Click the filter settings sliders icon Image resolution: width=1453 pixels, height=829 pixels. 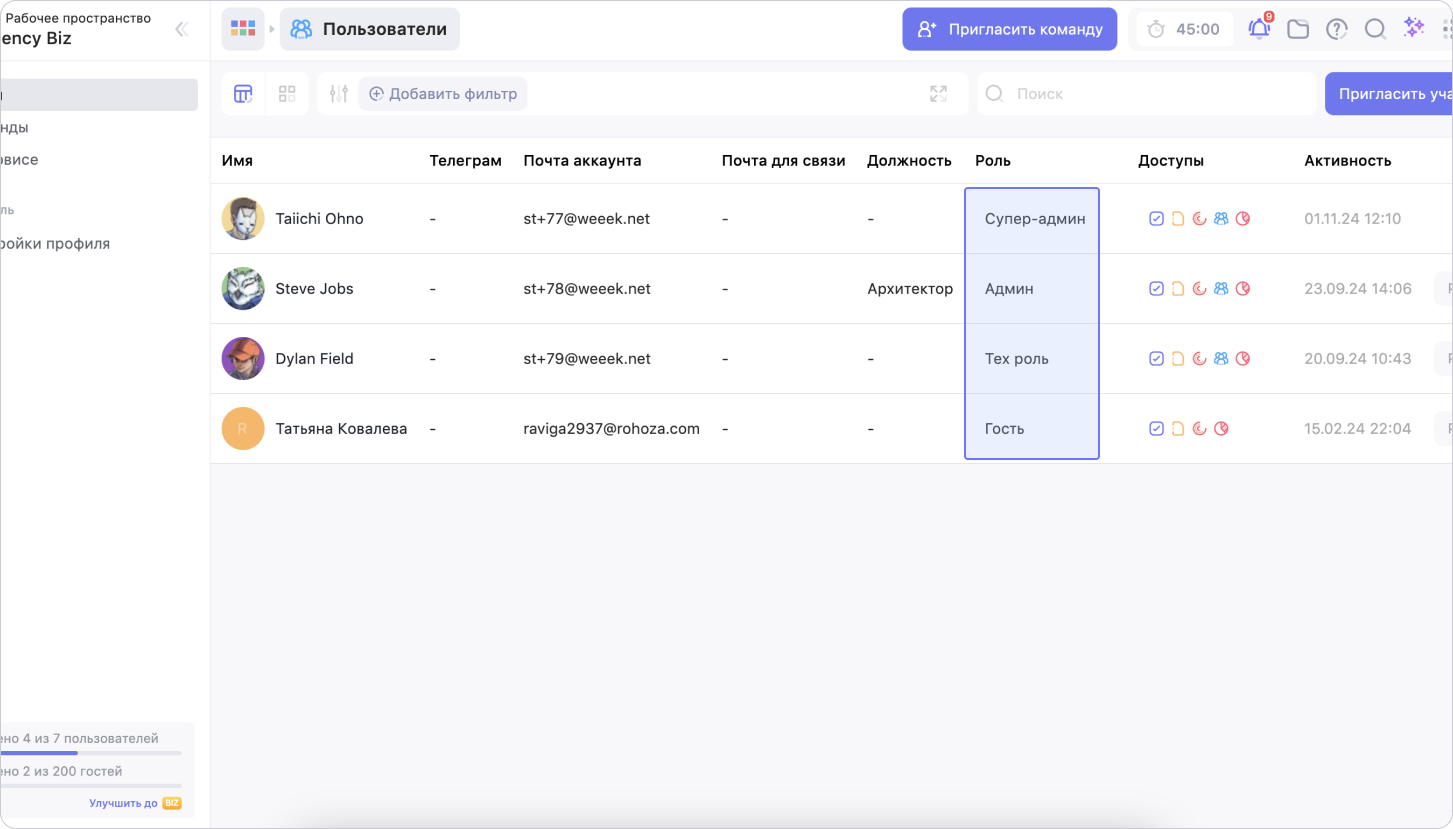coord(338,94)
